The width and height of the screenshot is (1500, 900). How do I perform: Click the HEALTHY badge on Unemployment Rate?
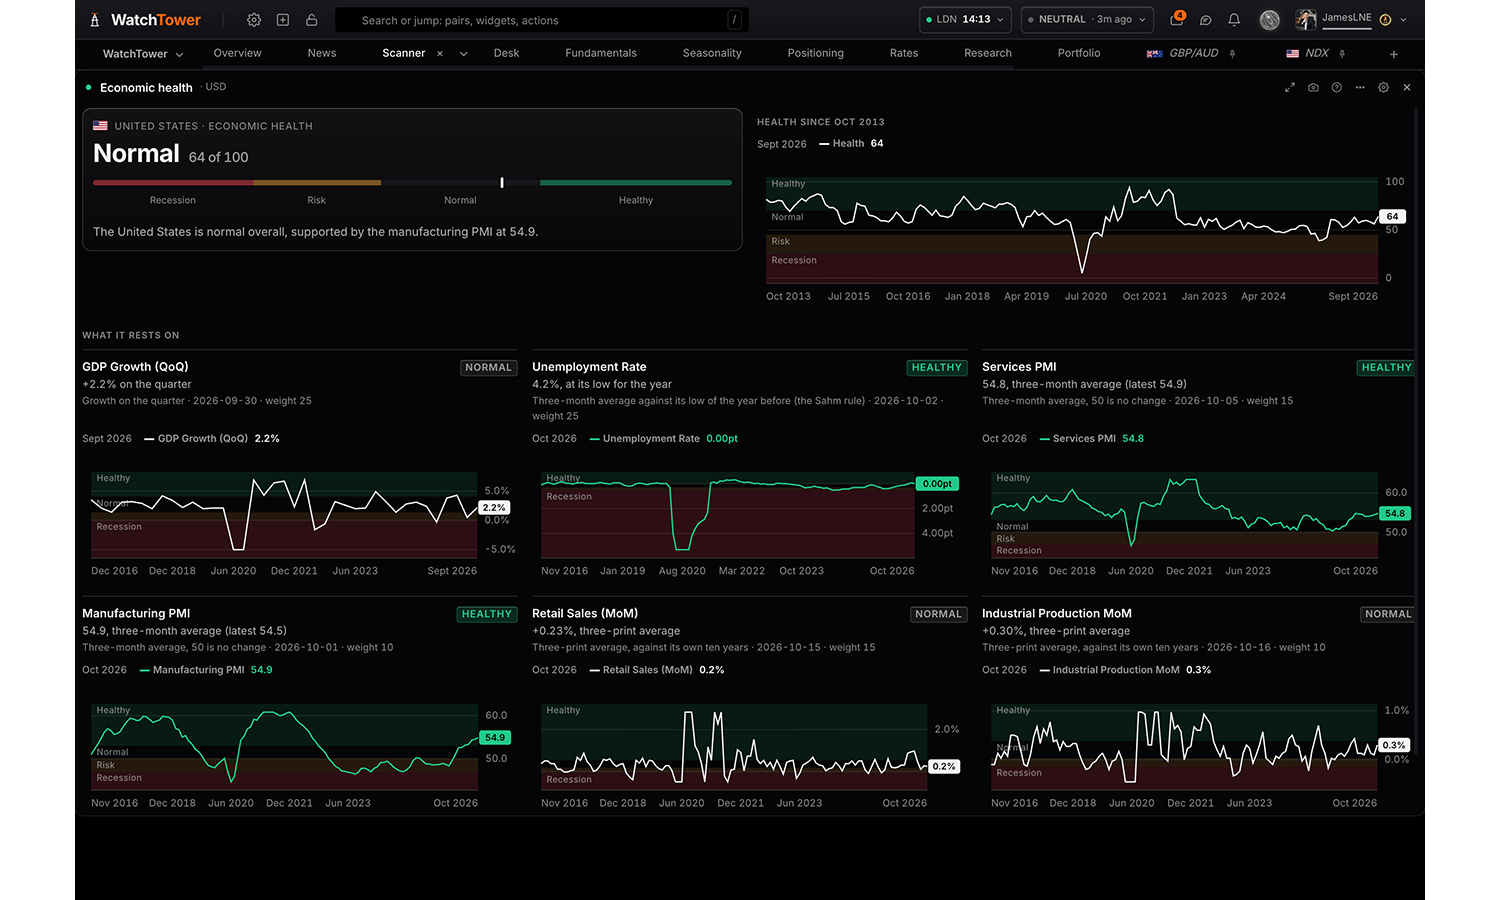937,368
